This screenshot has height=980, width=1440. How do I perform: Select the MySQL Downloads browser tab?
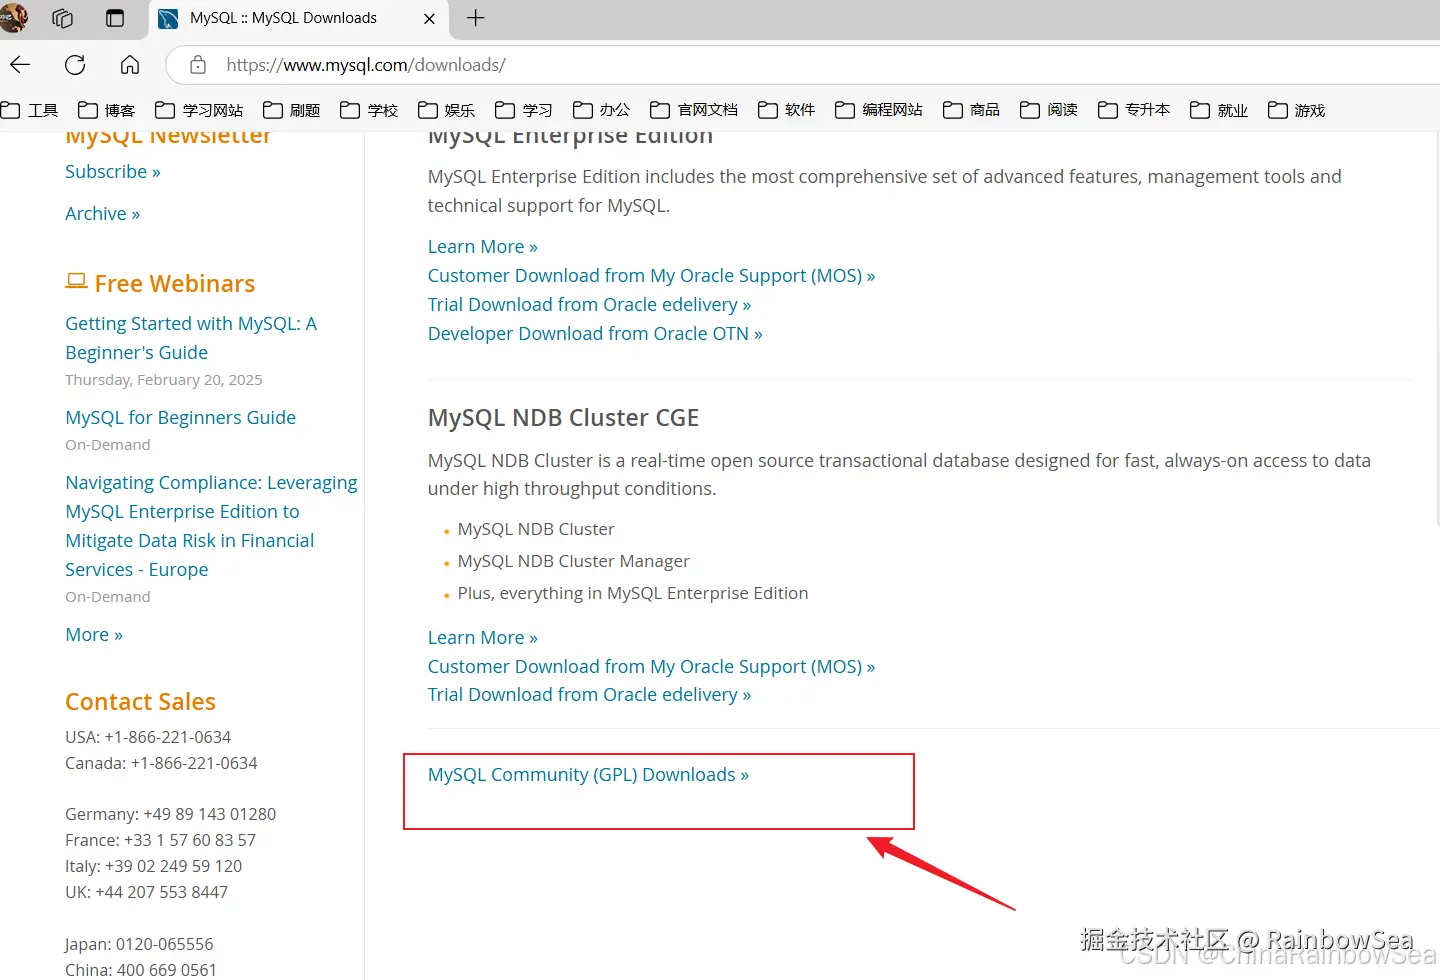point(297,19)
